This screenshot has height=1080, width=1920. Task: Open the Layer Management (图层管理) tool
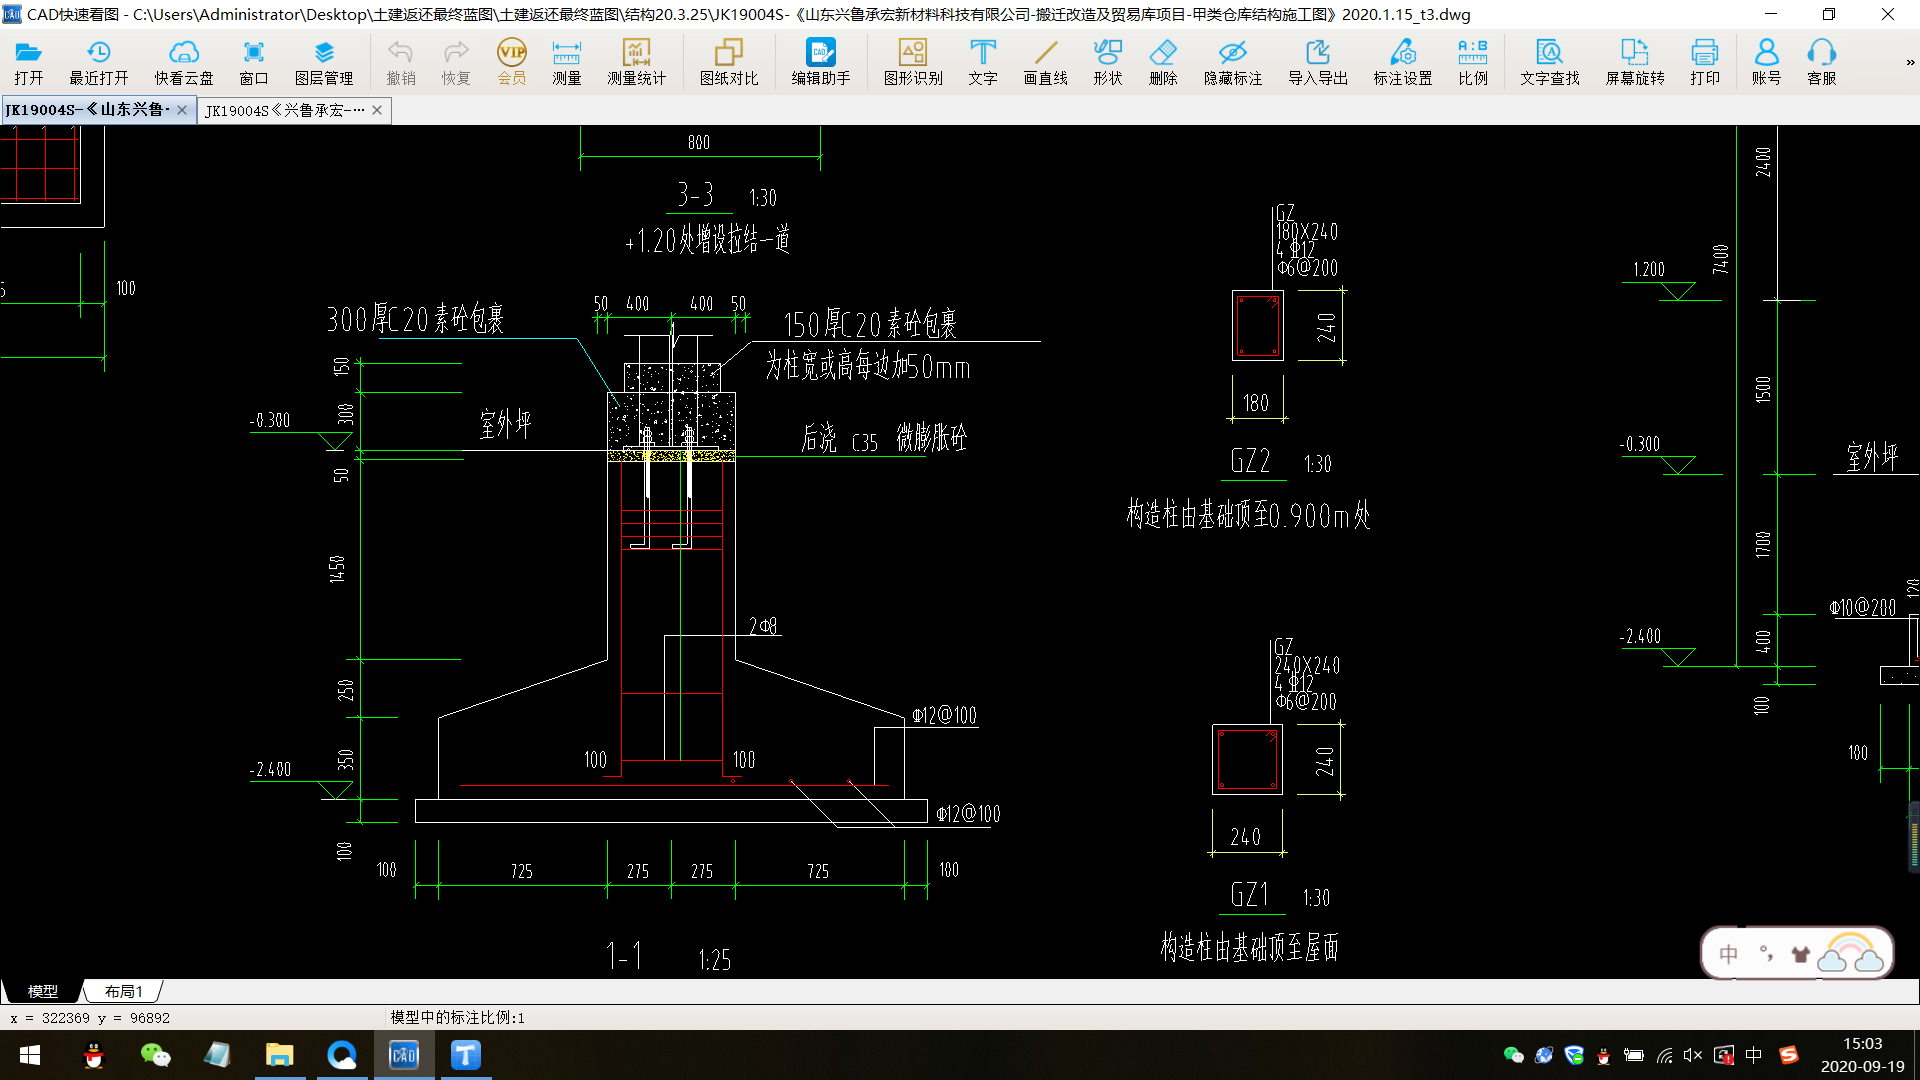pos(323,62)
